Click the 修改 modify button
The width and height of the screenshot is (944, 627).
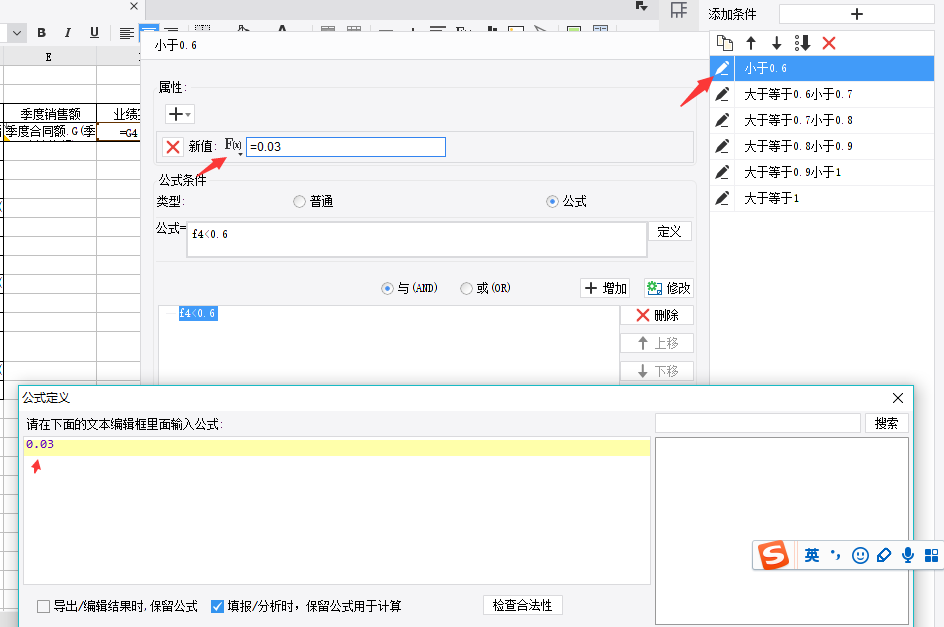(x=669, y=289)
